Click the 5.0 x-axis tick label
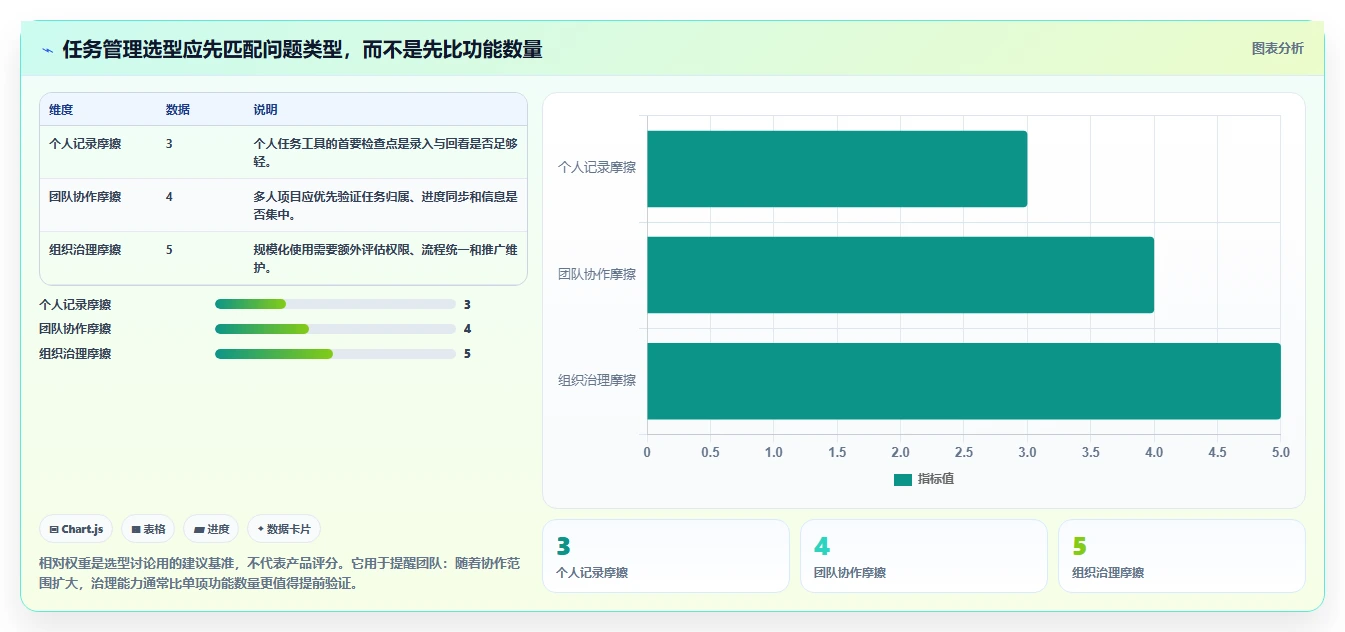Image resolution: width=1345 pixels, height=632 pixels. tap(1280, 452)
